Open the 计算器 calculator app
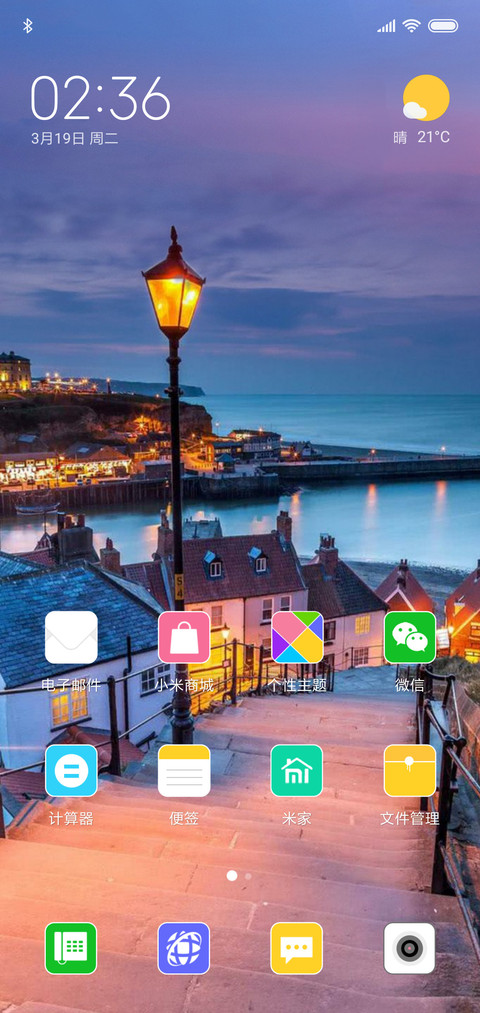 pyautogui.click(x=71, y=770)
